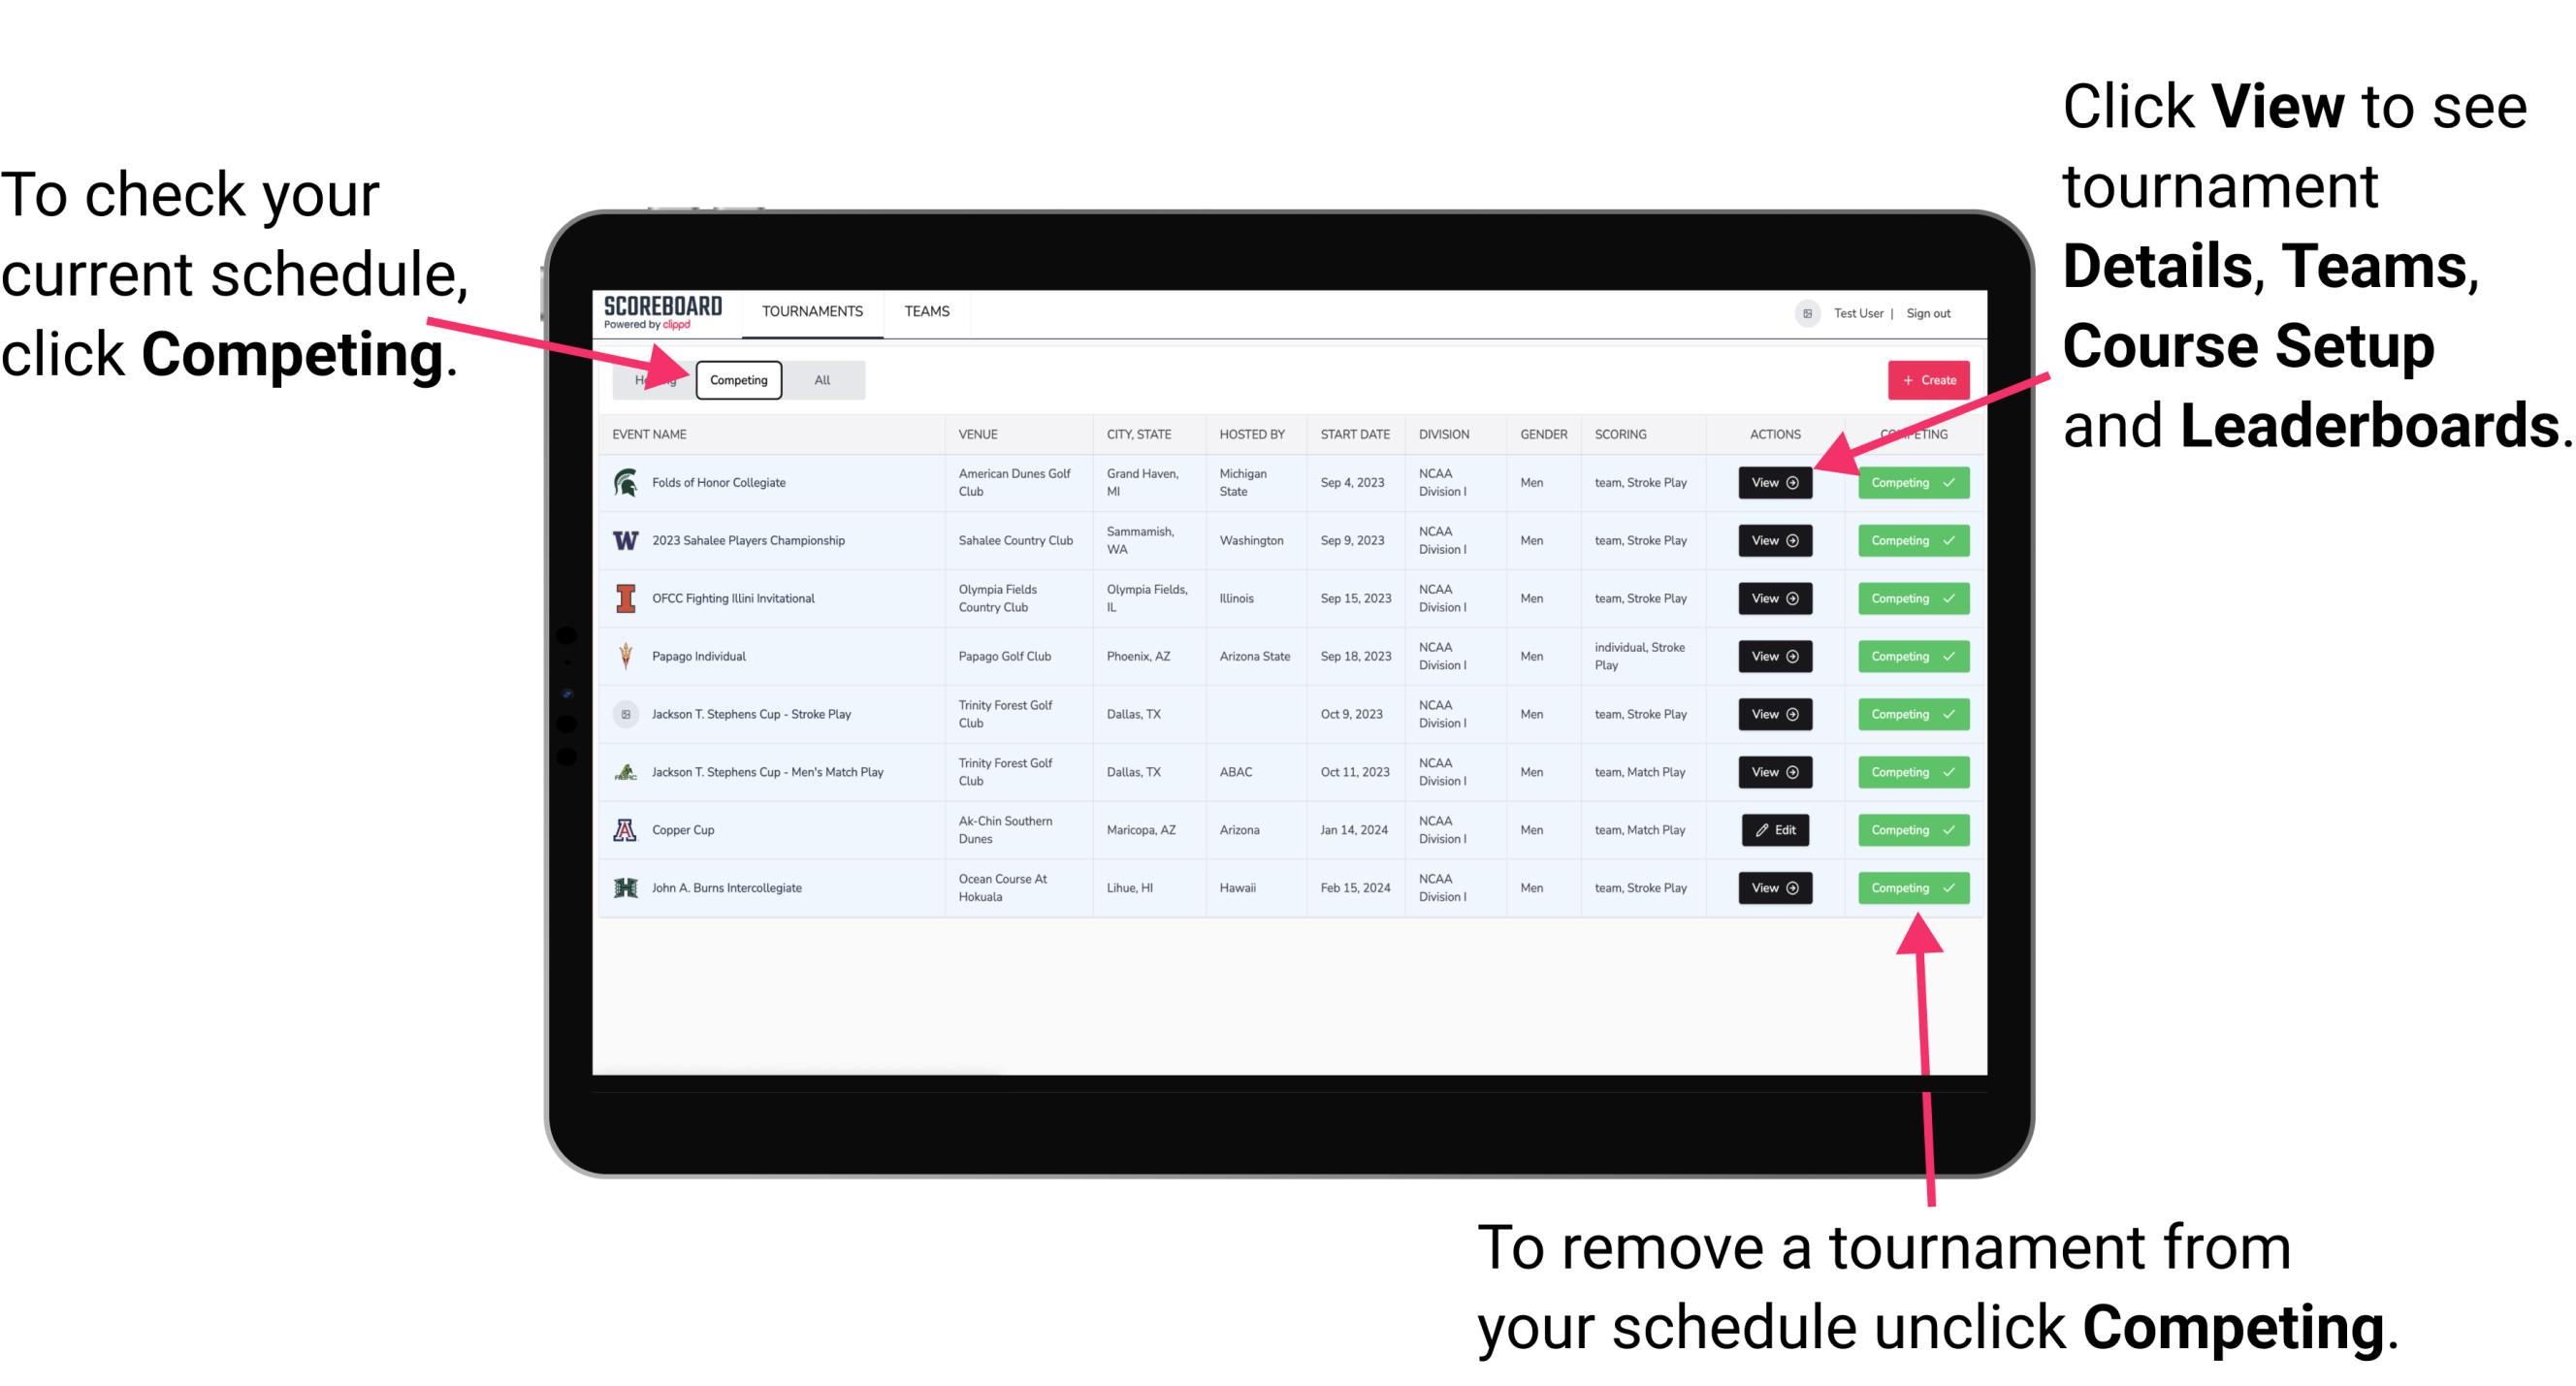Click the TEAMS menu item
This screenshot has height=1386, width=2576.
click(x=930, y=310)
